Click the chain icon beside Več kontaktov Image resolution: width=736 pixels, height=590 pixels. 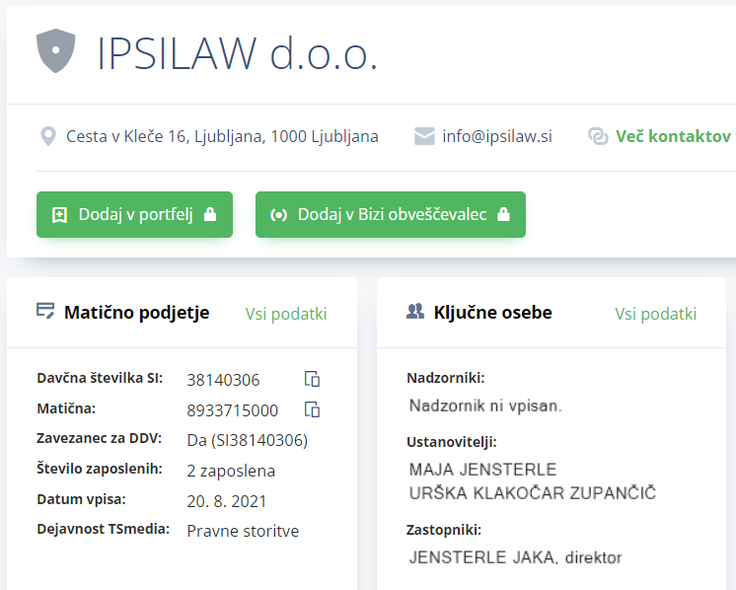[x=598, y=137]
